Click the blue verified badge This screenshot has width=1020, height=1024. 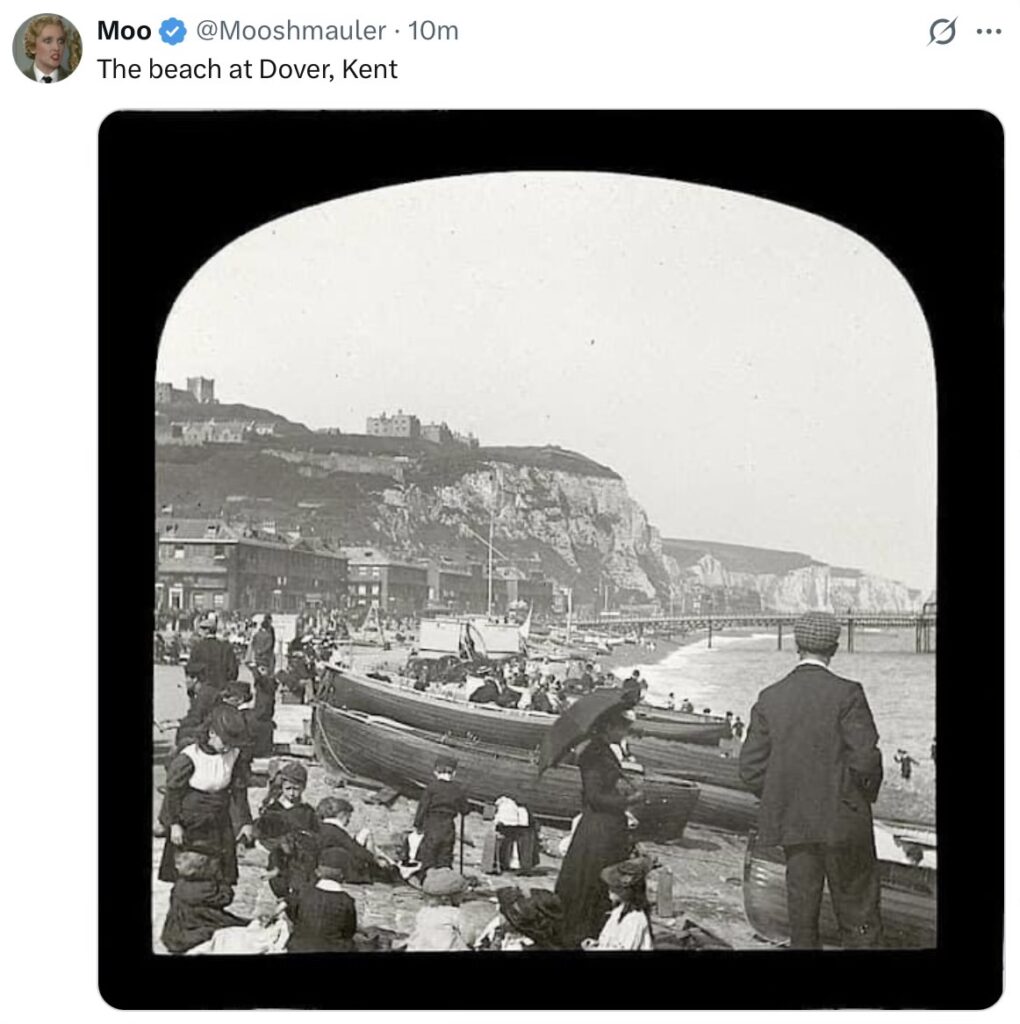[x=173, y=32]
